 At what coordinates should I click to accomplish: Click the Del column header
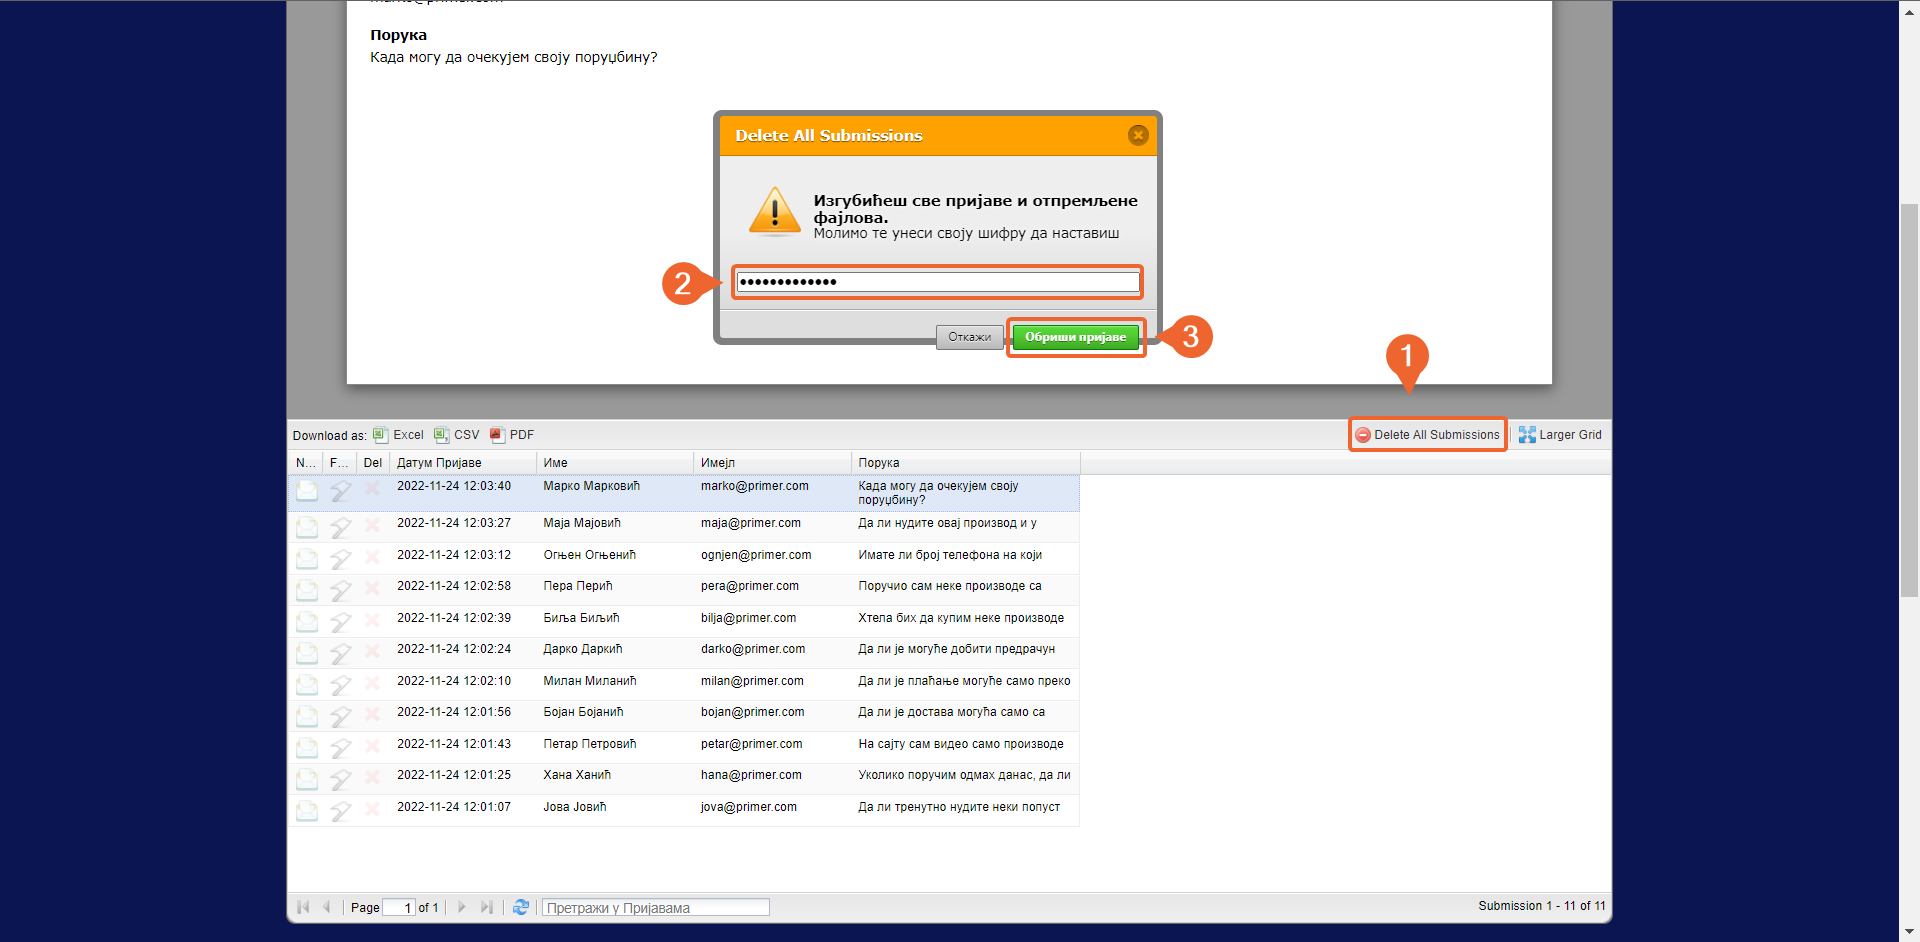coord(373,463)
